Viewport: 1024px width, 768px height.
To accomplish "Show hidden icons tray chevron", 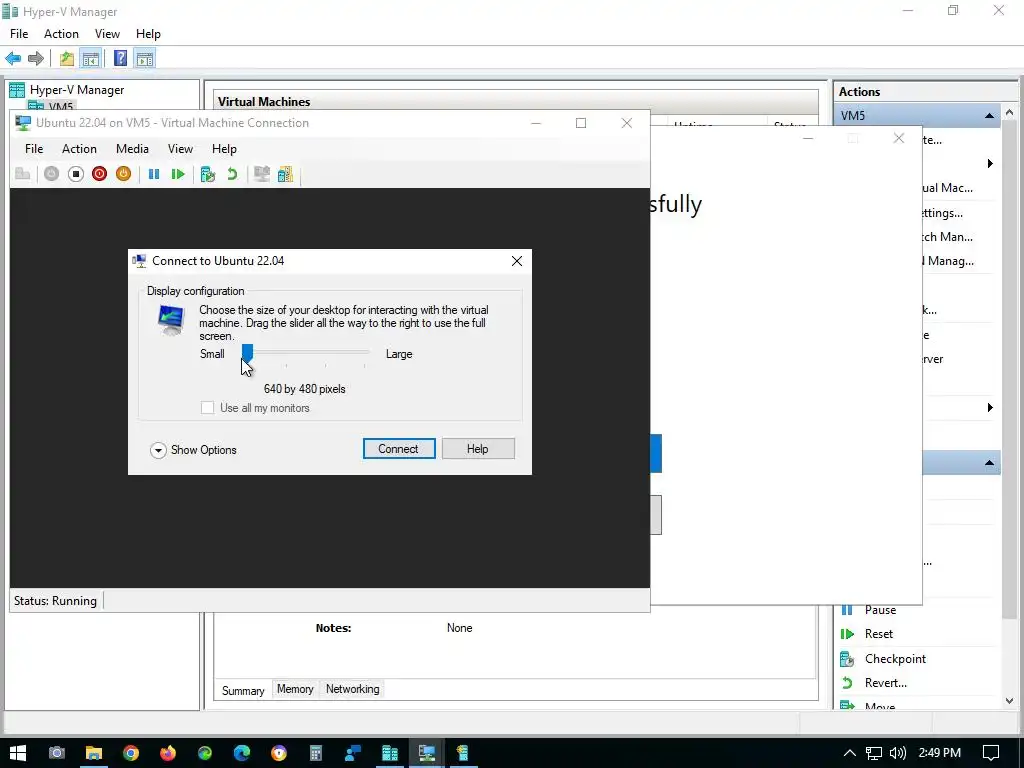I will 850,753.
